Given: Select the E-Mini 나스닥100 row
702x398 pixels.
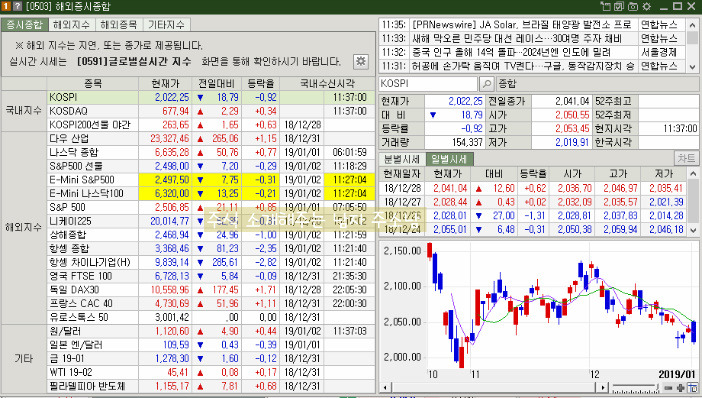Looking at the screenshot, I should tap(210, 193).
